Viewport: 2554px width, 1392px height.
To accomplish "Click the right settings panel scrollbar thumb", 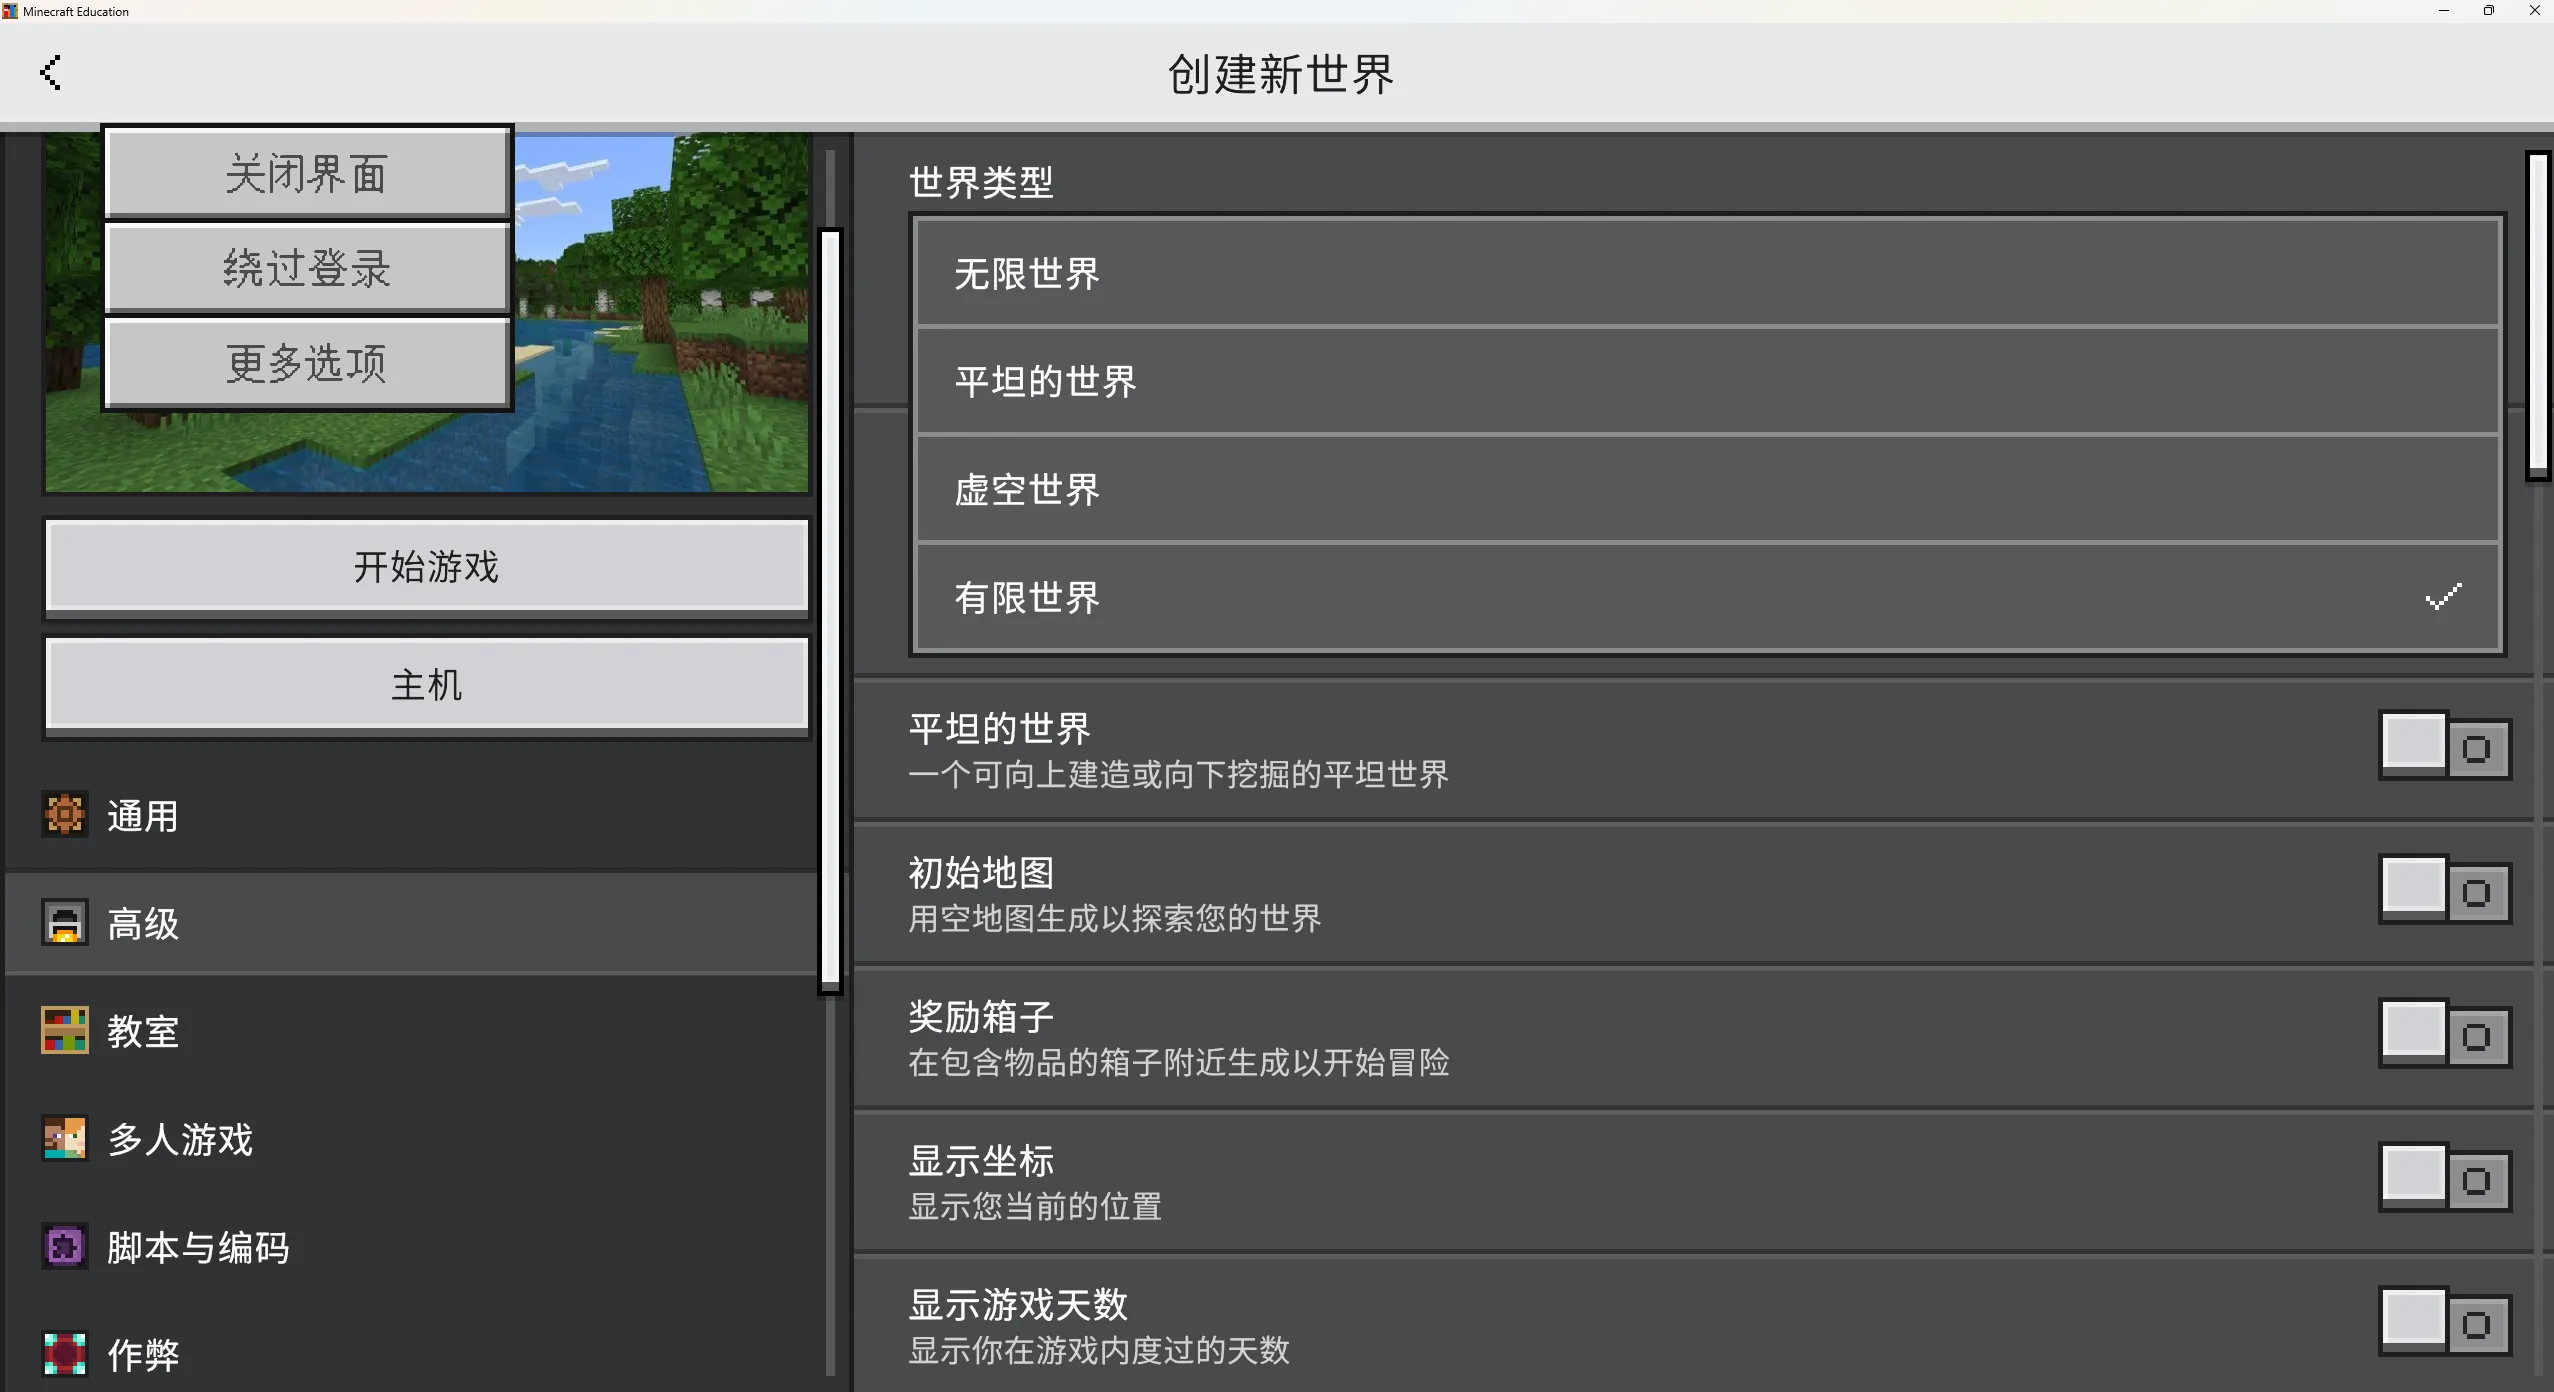I will point(2538,315).
